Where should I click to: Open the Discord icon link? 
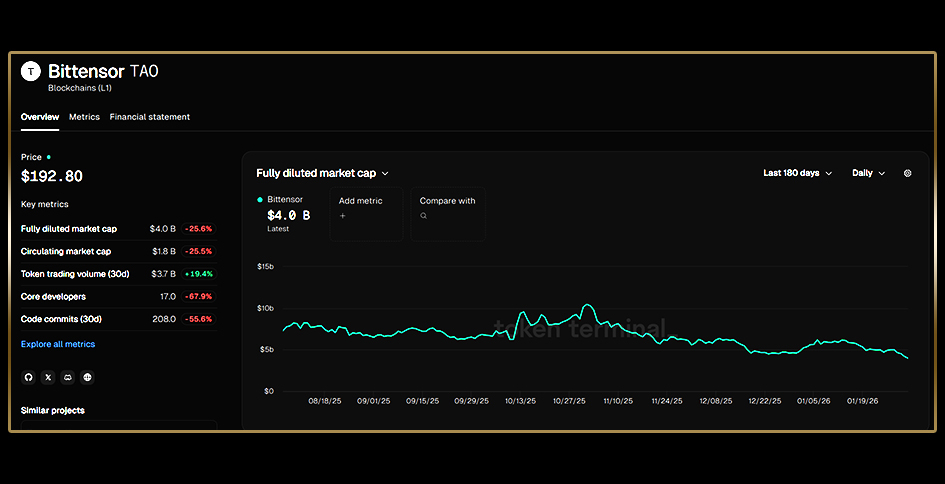[68, 378]
